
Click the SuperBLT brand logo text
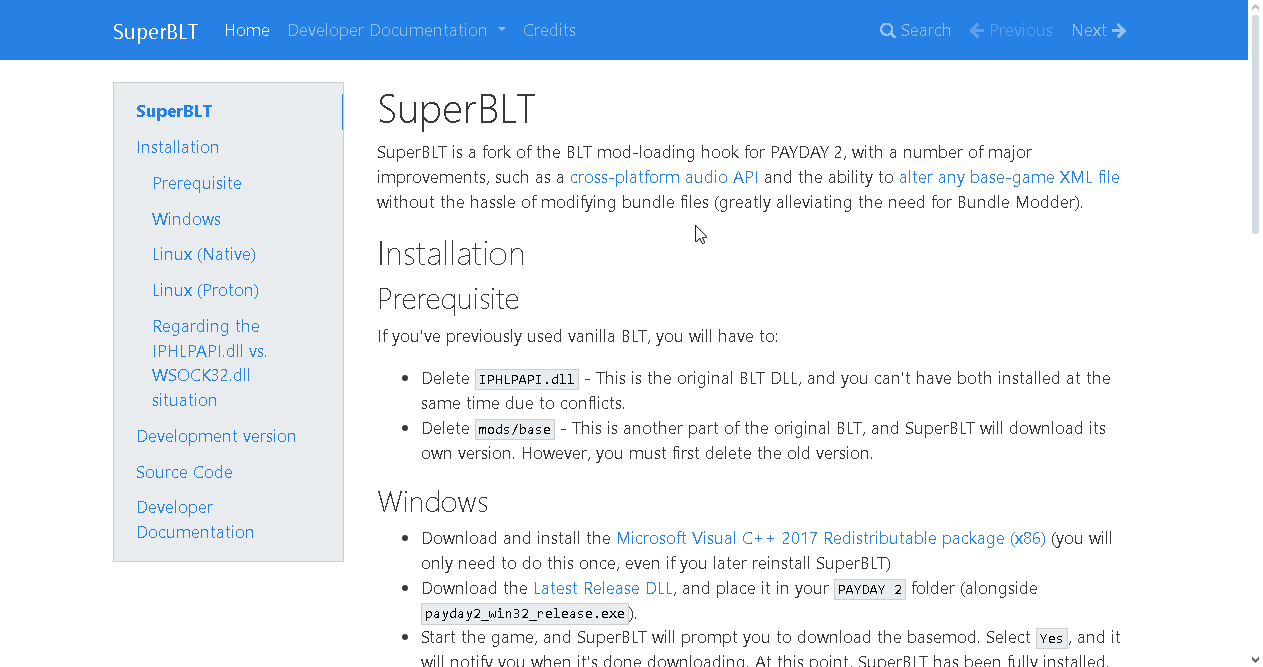[155, 31]
